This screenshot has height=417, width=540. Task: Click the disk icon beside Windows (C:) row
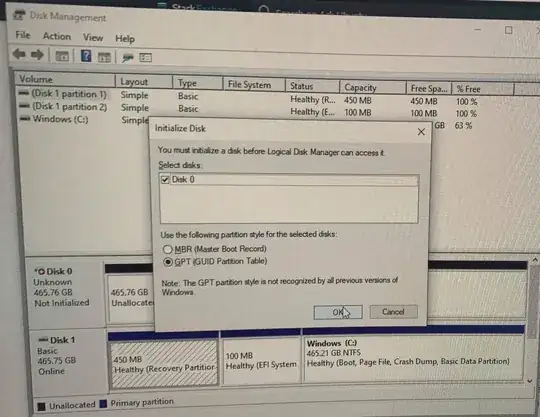25,119
